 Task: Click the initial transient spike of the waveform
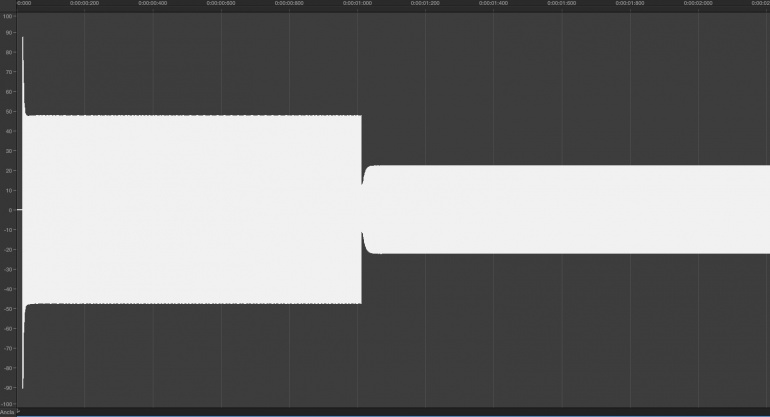pyautogui.click(x=23, y=74)
